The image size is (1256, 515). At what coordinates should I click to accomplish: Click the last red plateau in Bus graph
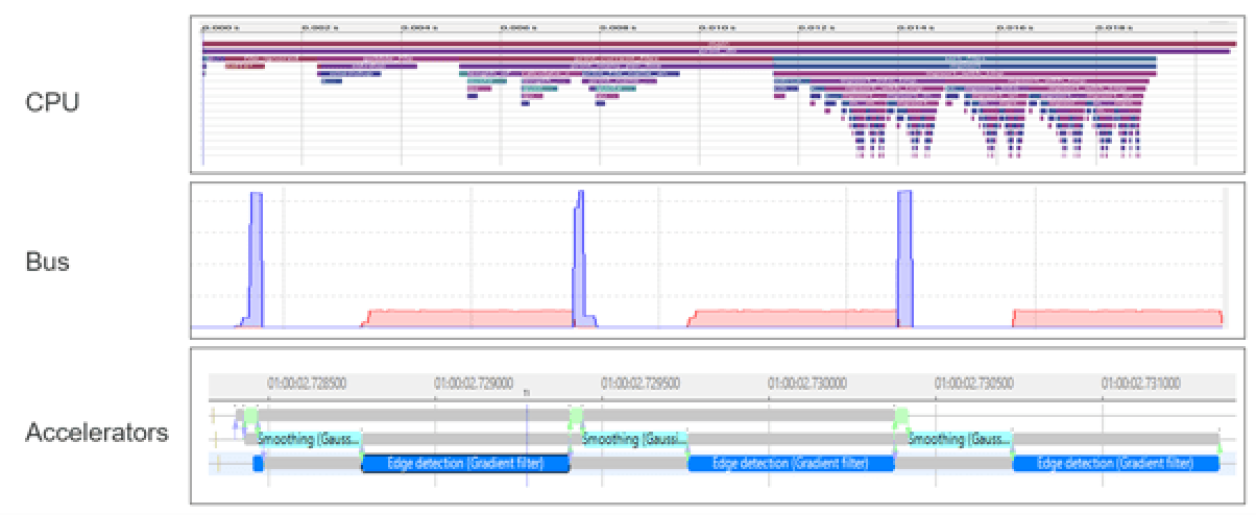click(1117, 318)
